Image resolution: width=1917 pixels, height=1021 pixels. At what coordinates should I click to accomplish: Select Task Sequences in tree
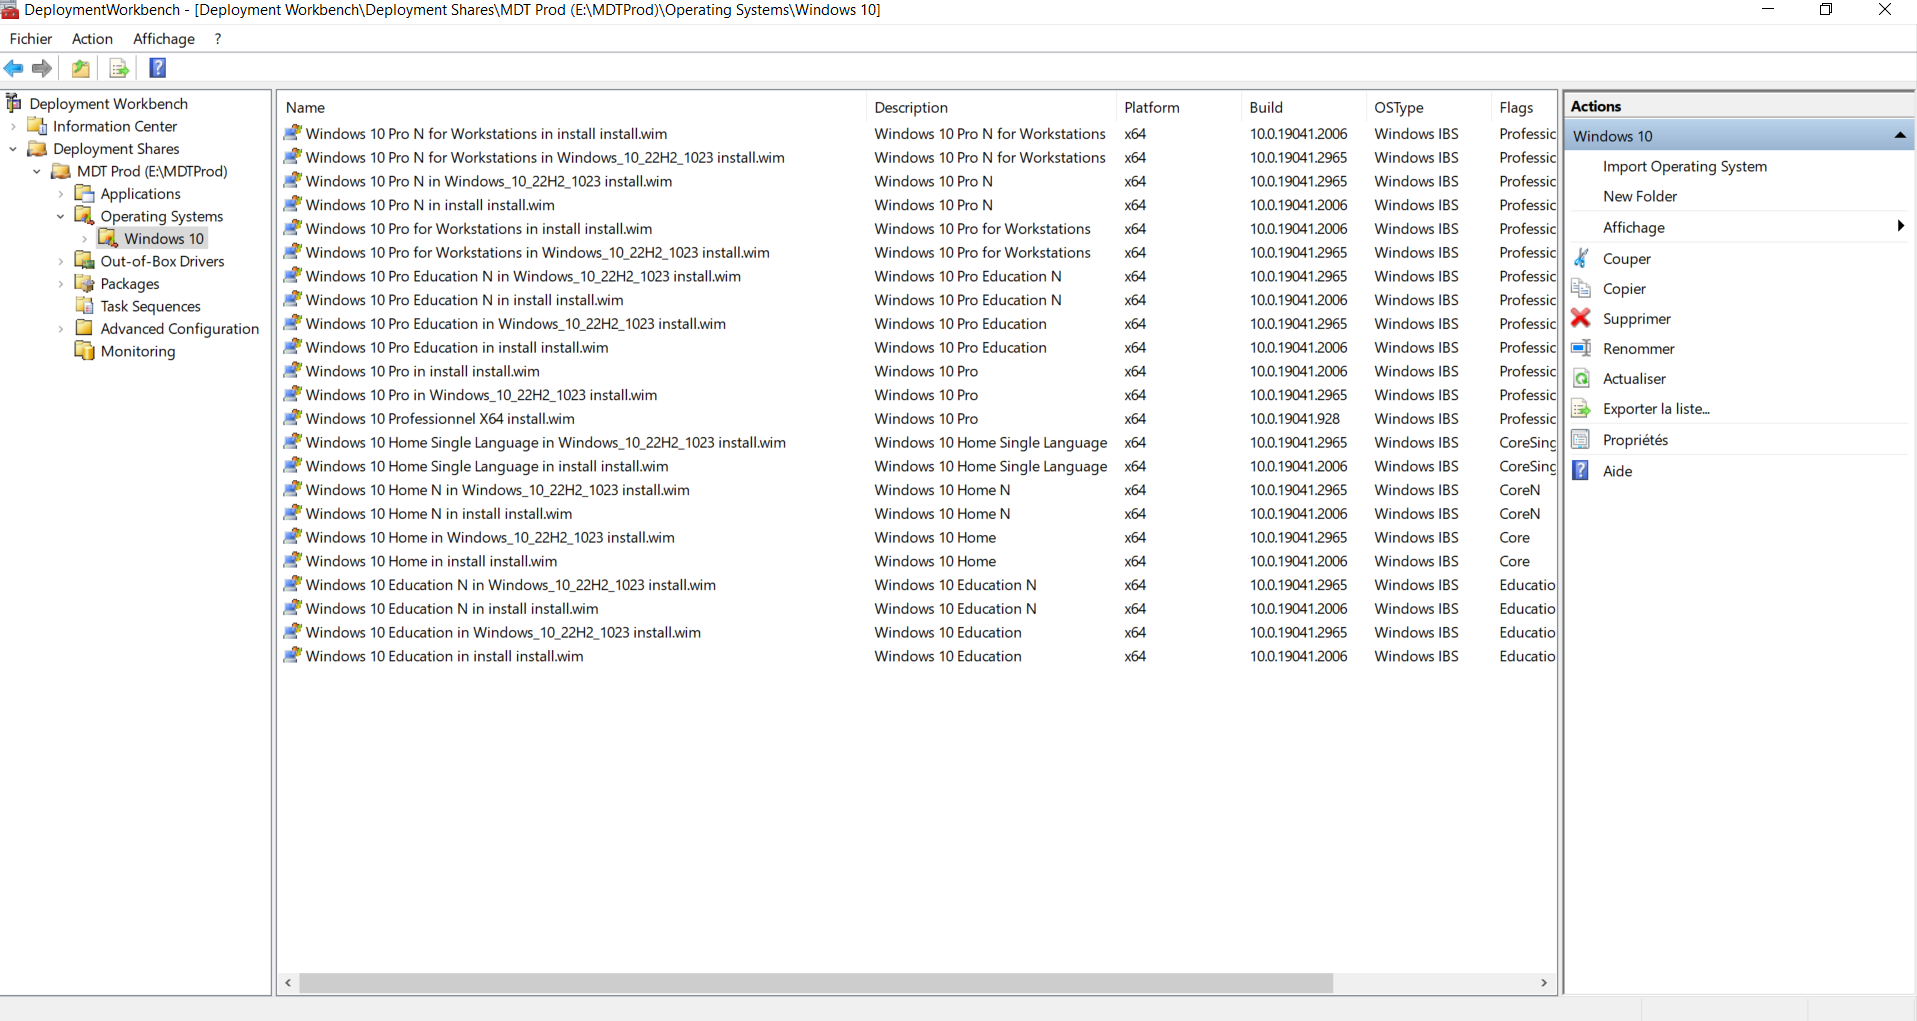[x=150, y=306]
